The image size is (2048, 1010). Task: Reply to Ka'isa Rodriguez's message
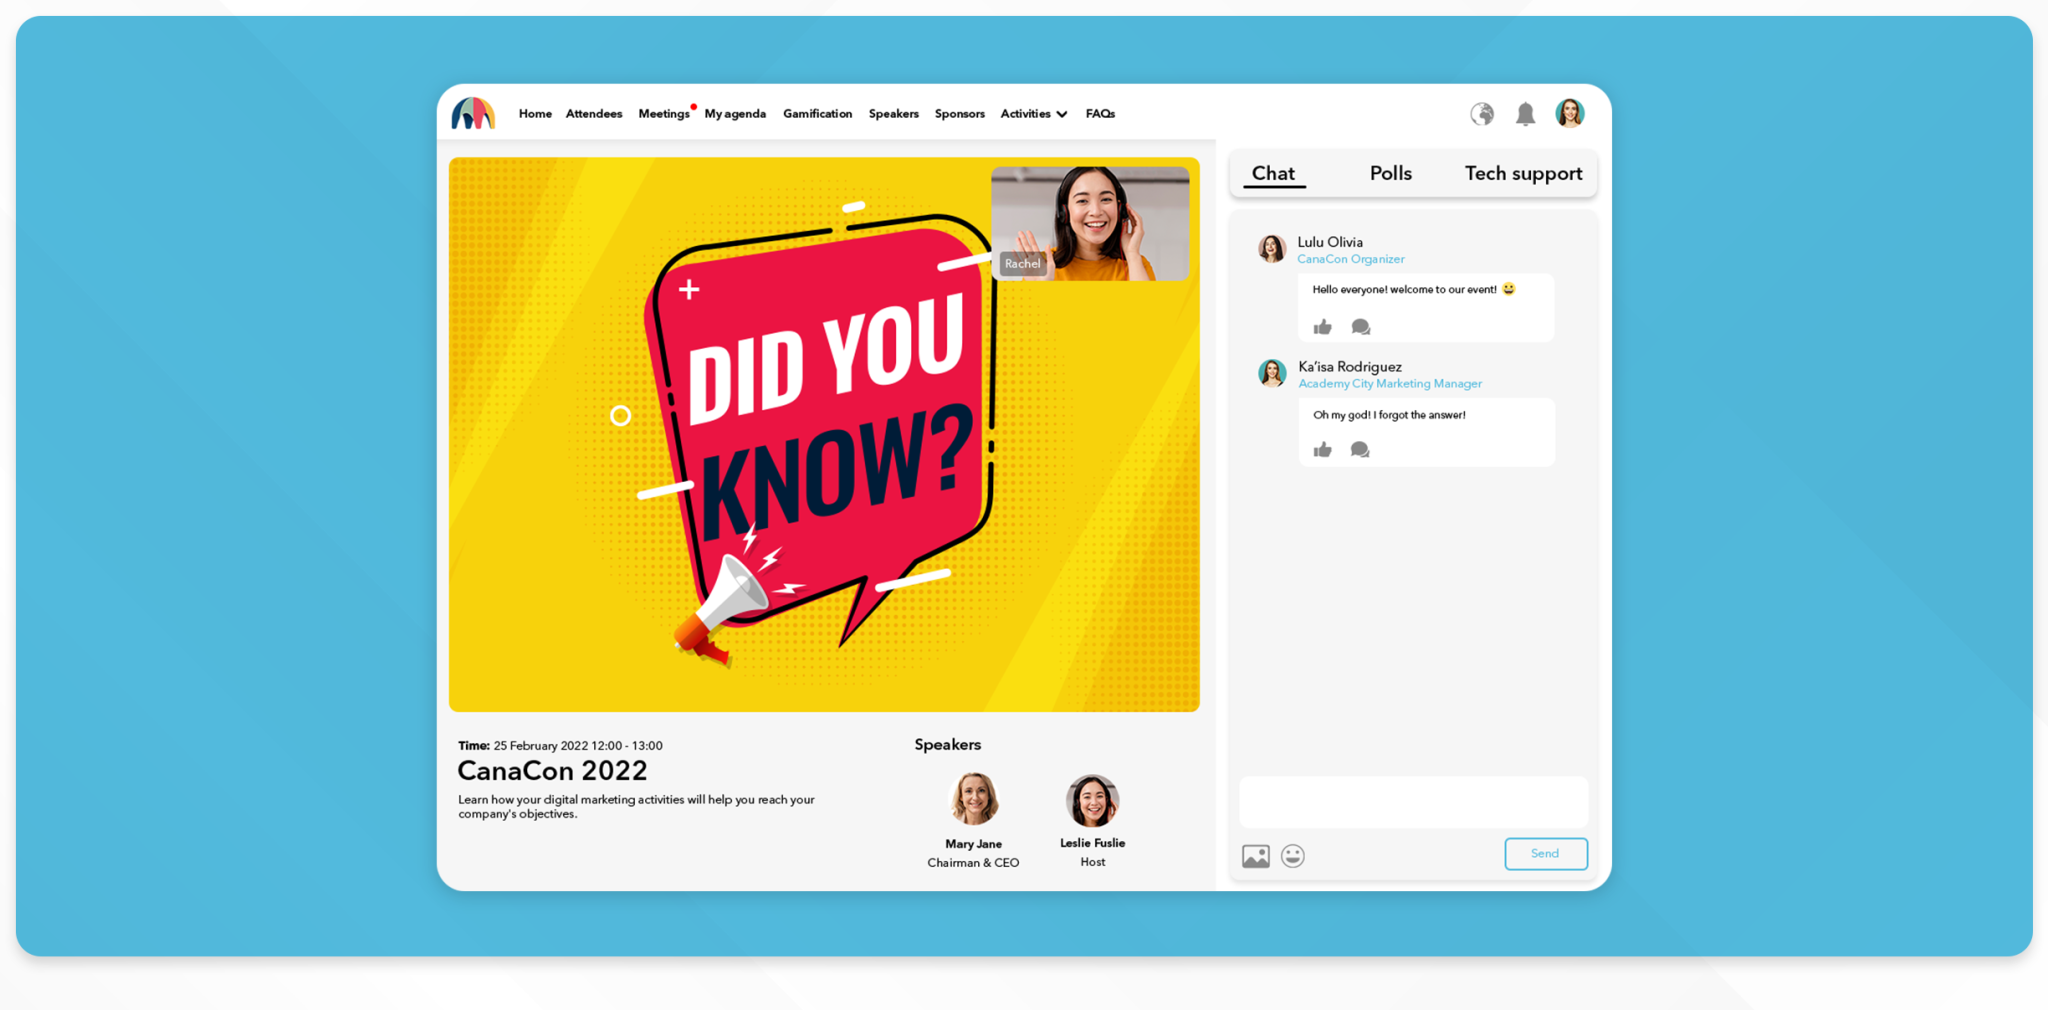click(x=1359, y=450)
